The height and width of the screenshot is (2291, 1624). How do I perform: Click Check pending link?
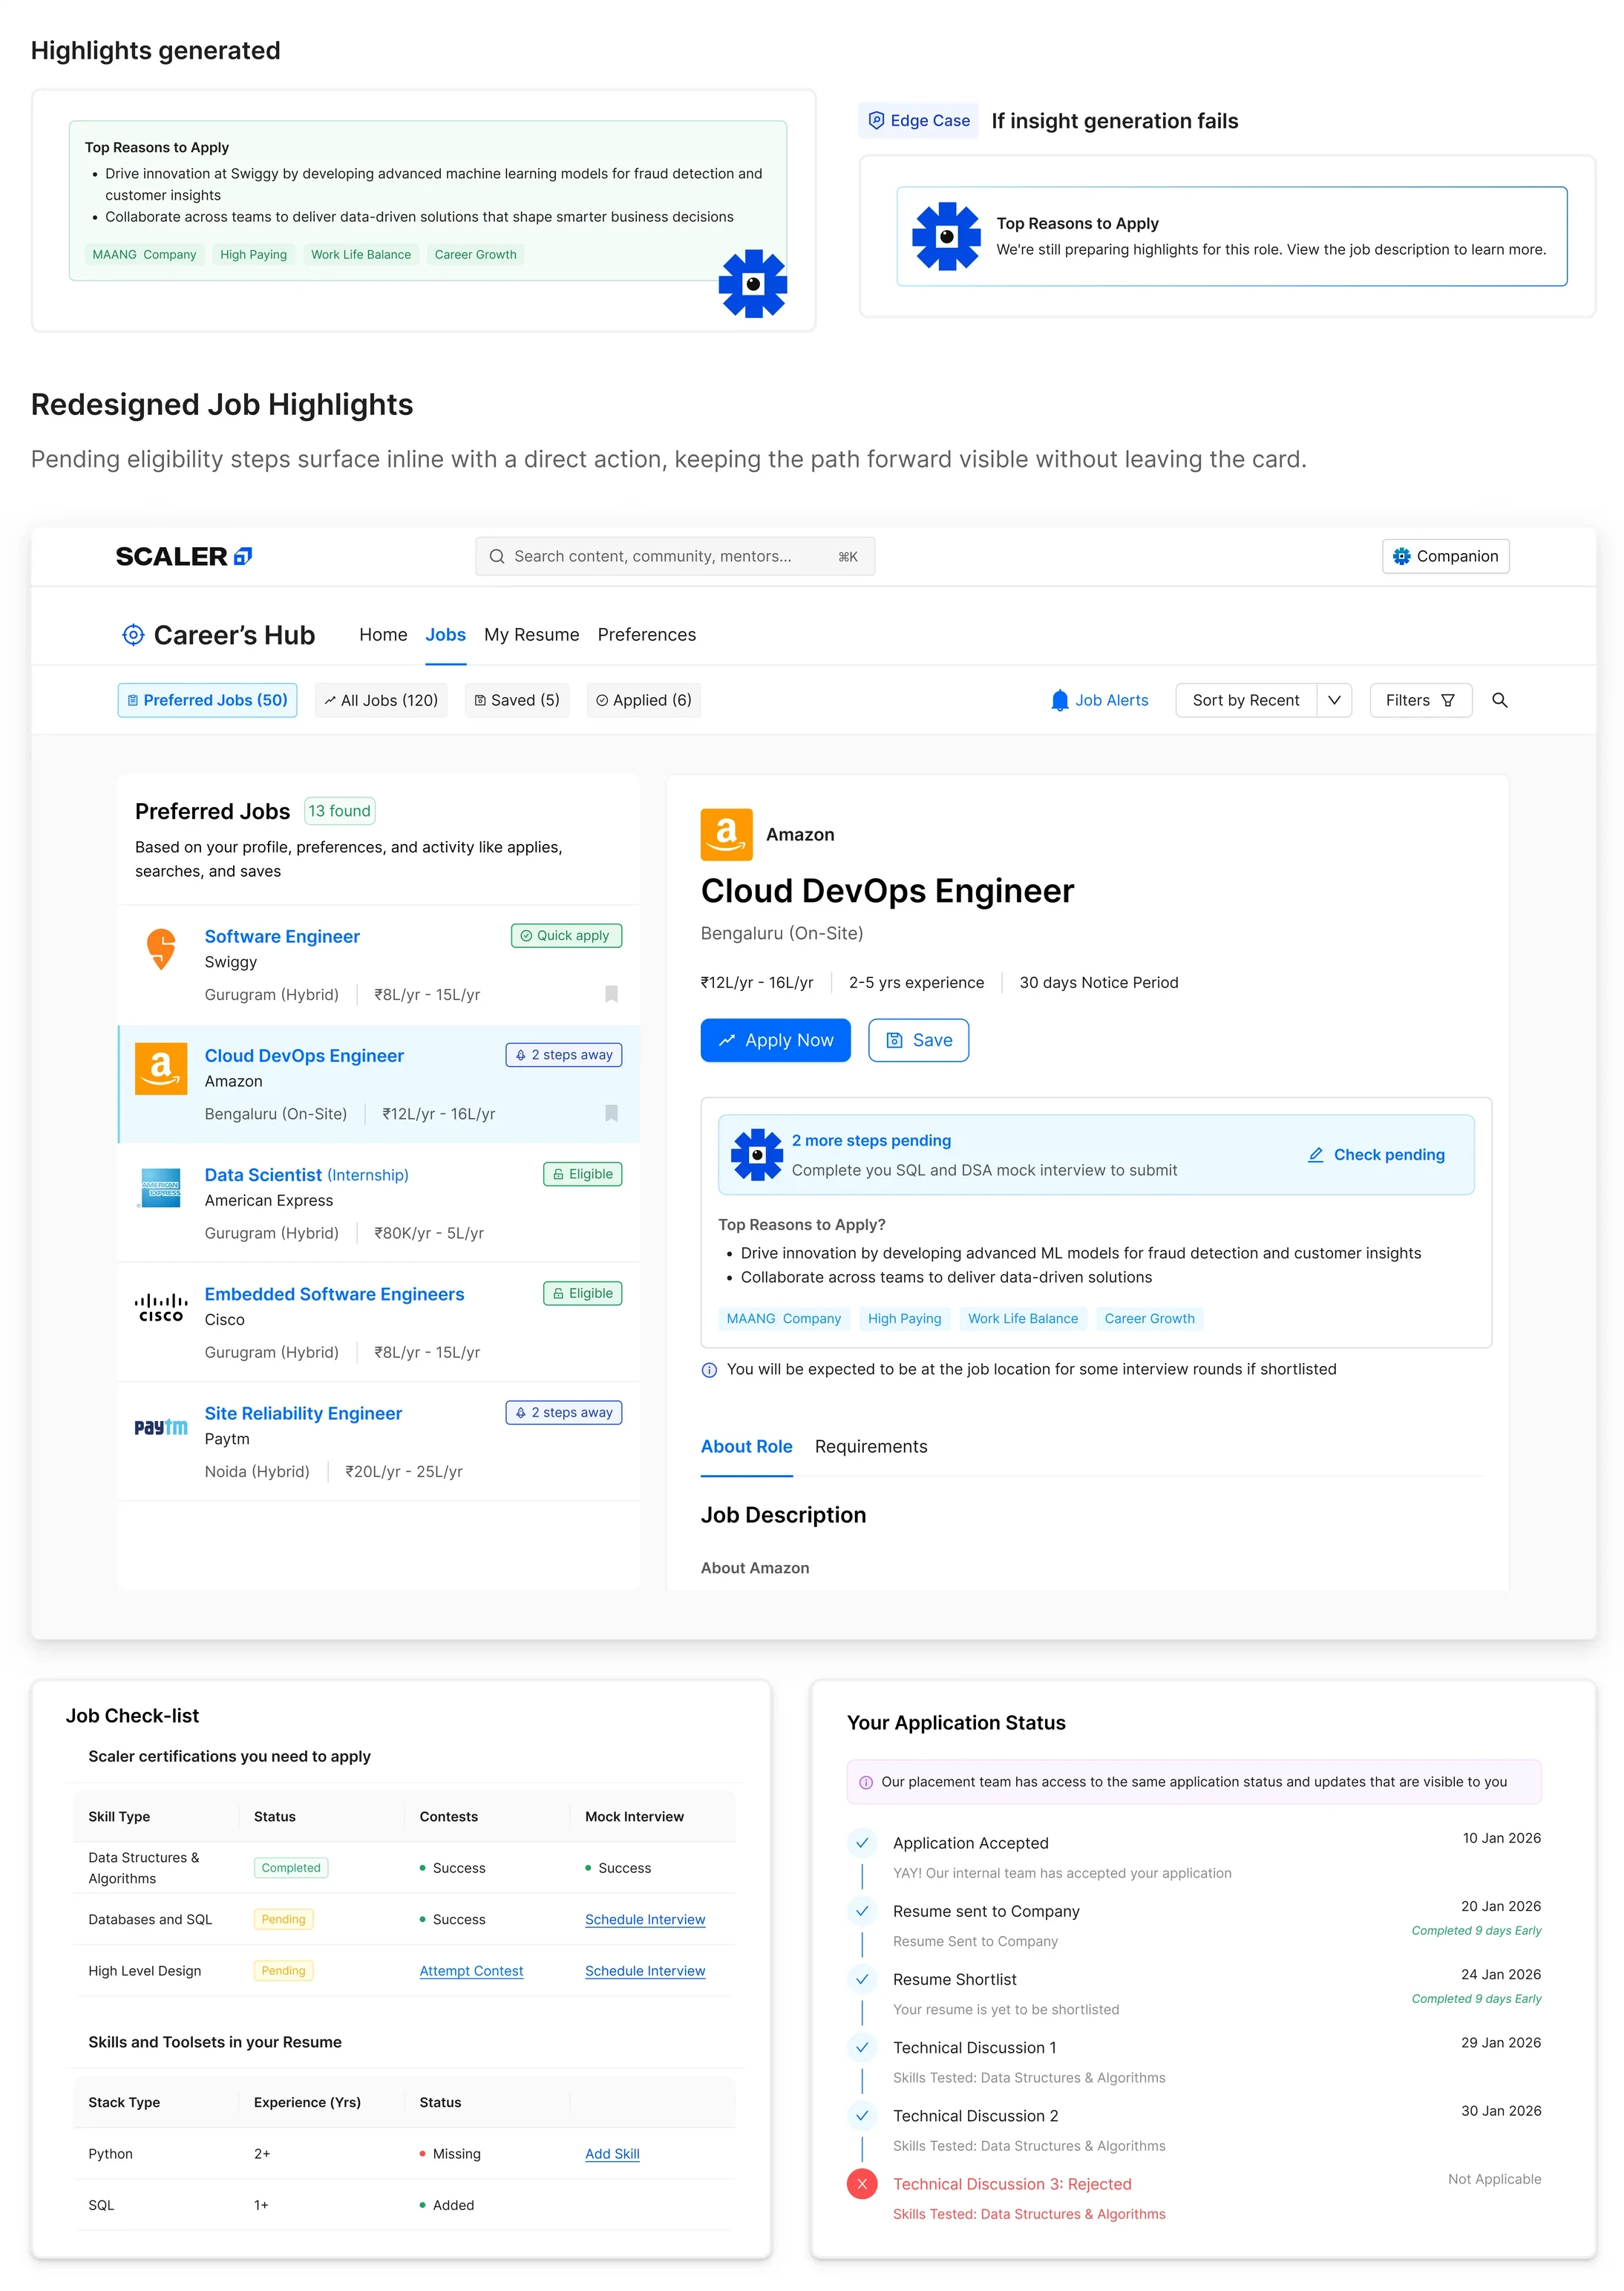click(1376, 1154)
